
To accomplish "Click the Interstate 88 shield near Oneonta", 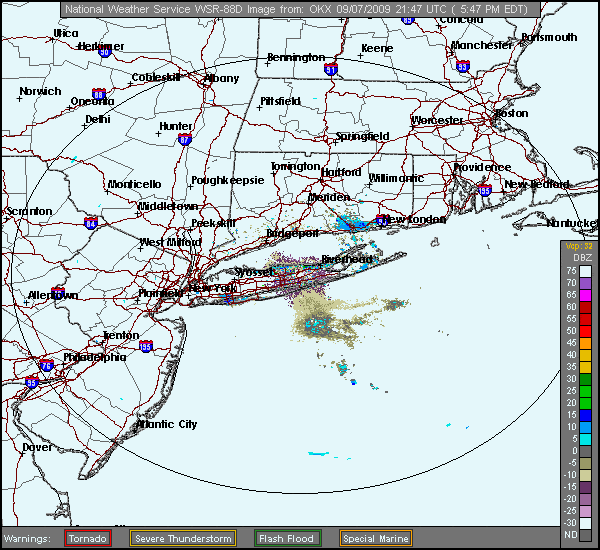I will click(99, 94).
